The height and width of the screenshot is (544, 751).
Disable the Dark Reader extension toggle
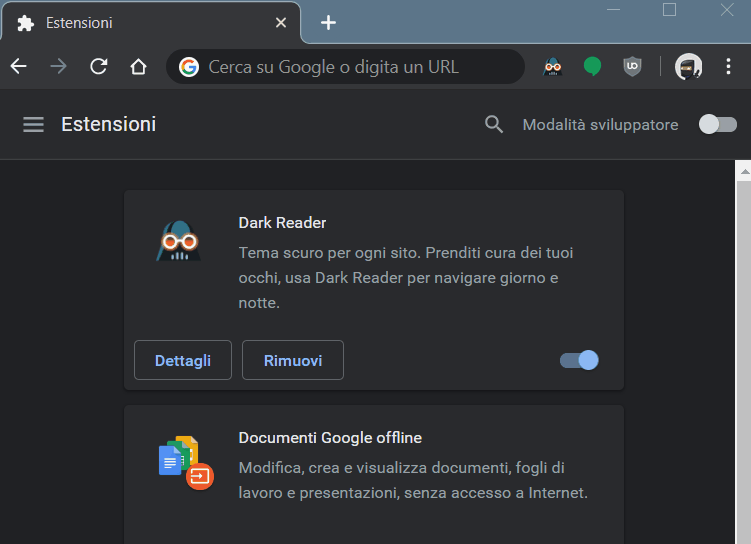coord(580,360)
